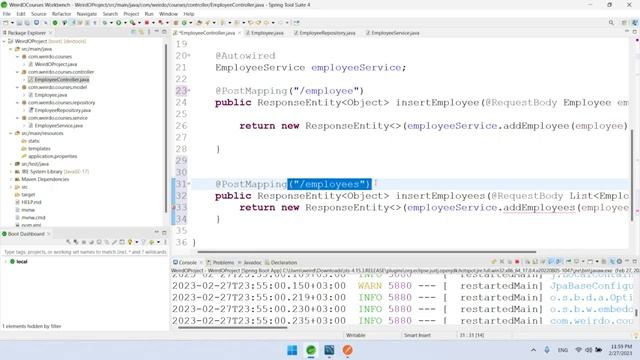Image resolution: width=640 pixels, height=360 pixels.
Task: Click the gear icon in Console toolbar
Action: (x=619, y=262)
